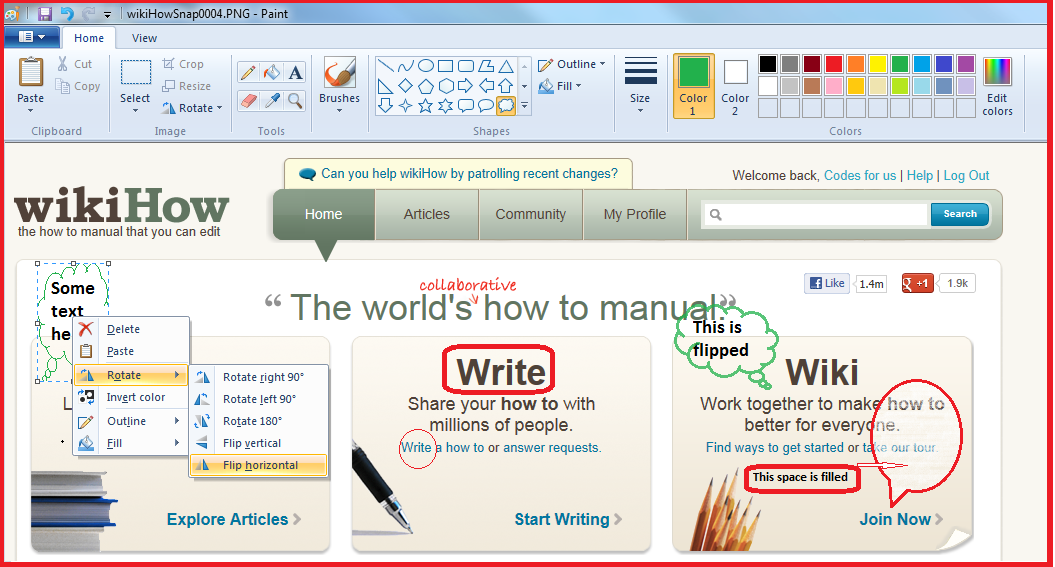Expand the Outline dropdown in Shapes
The width and height of the screenshot is (1055, 567).
tap(572, 64)
